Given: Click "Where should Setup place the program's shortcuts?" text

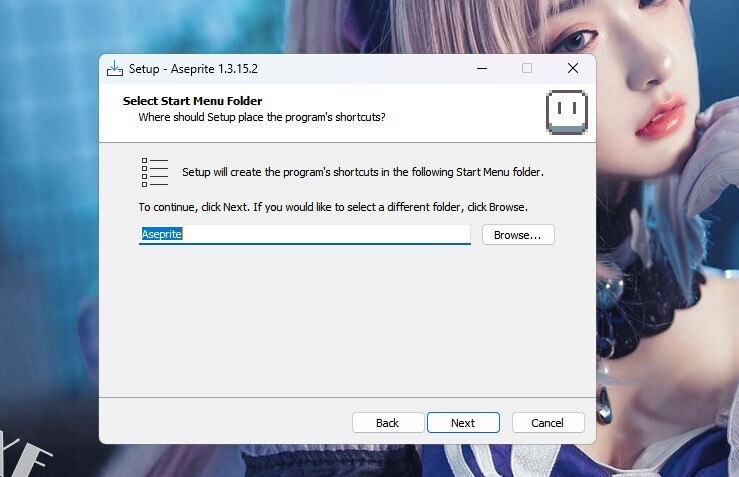Looking at the screenshot, I should pyautogui.click(x=262, y=117).
